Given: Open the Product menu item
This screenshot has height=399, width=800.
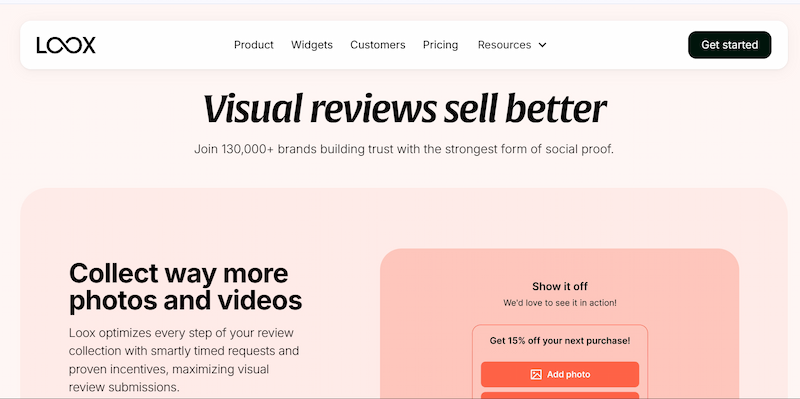Looking at the screenshot, I should [254, 45].
